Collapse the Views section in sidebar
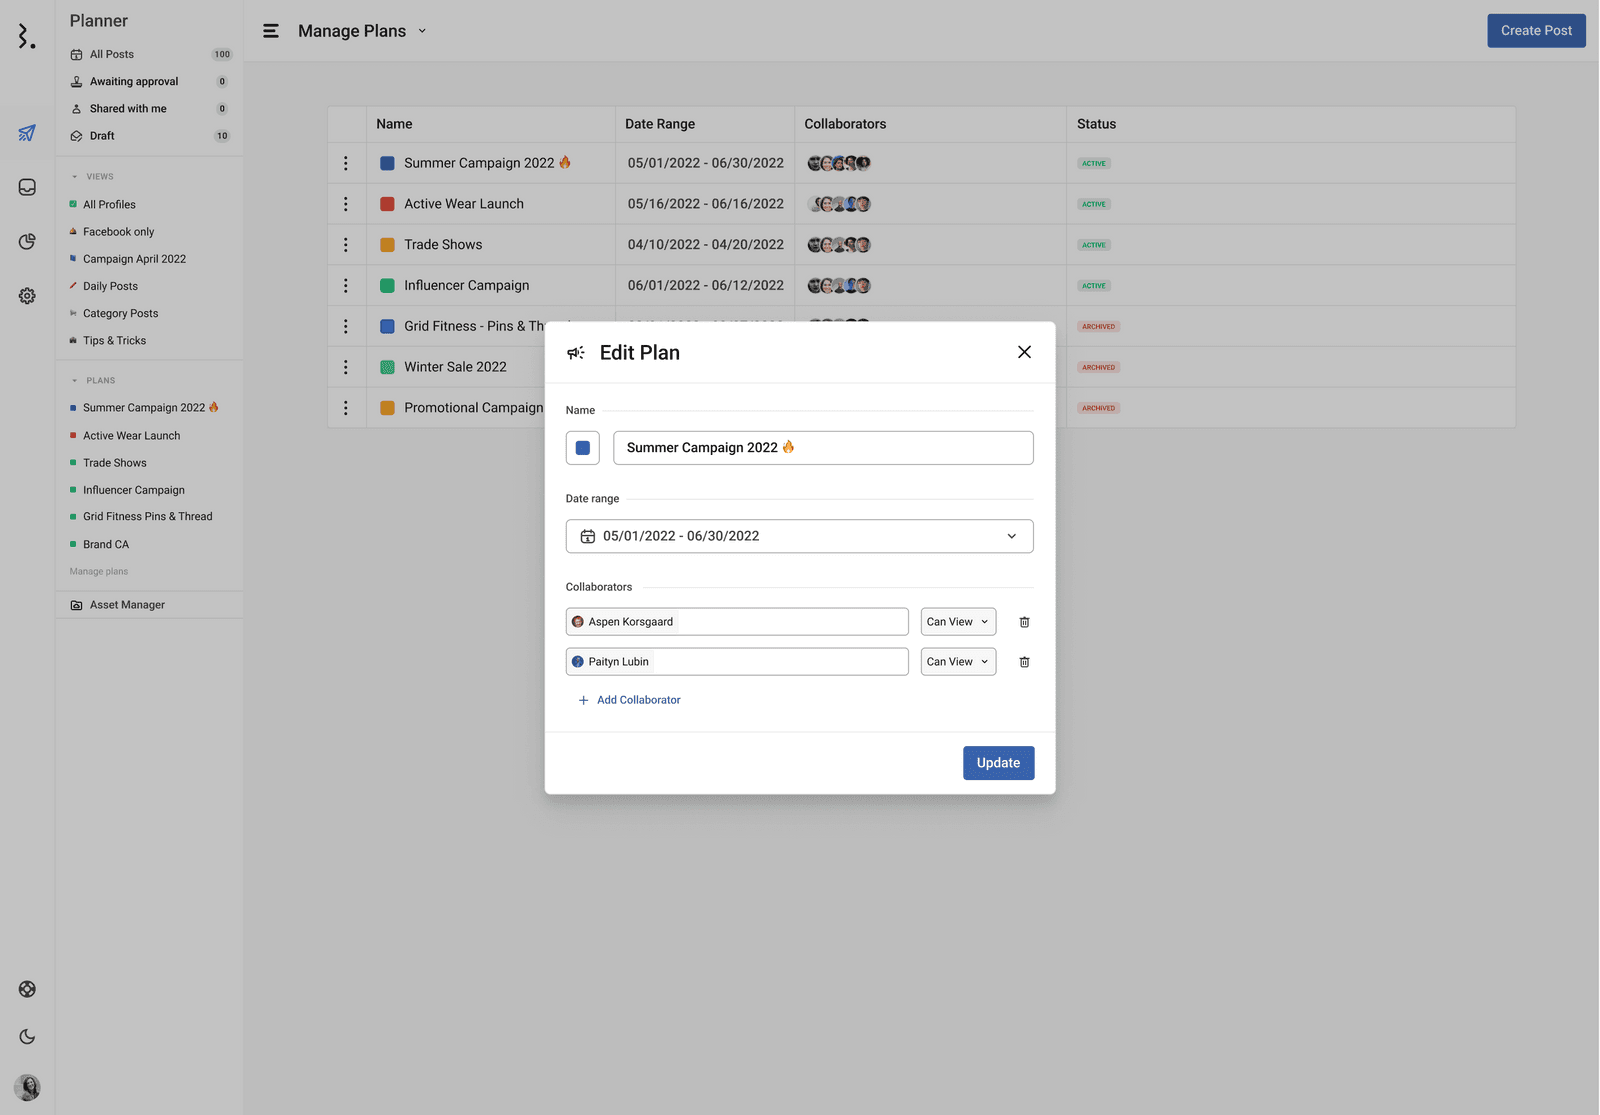The image size is (1600, 1115). click(x=75, y=177)
